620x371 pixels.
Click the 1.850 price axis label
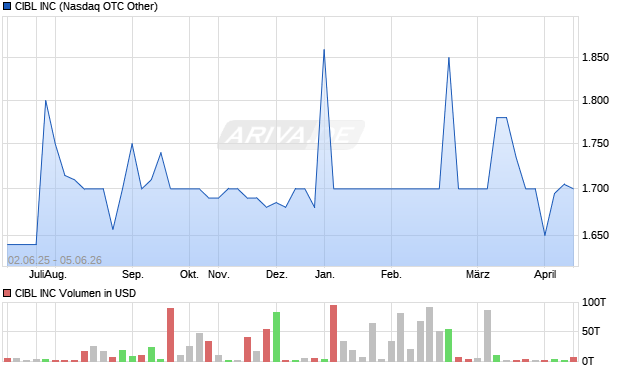(595, 58)
